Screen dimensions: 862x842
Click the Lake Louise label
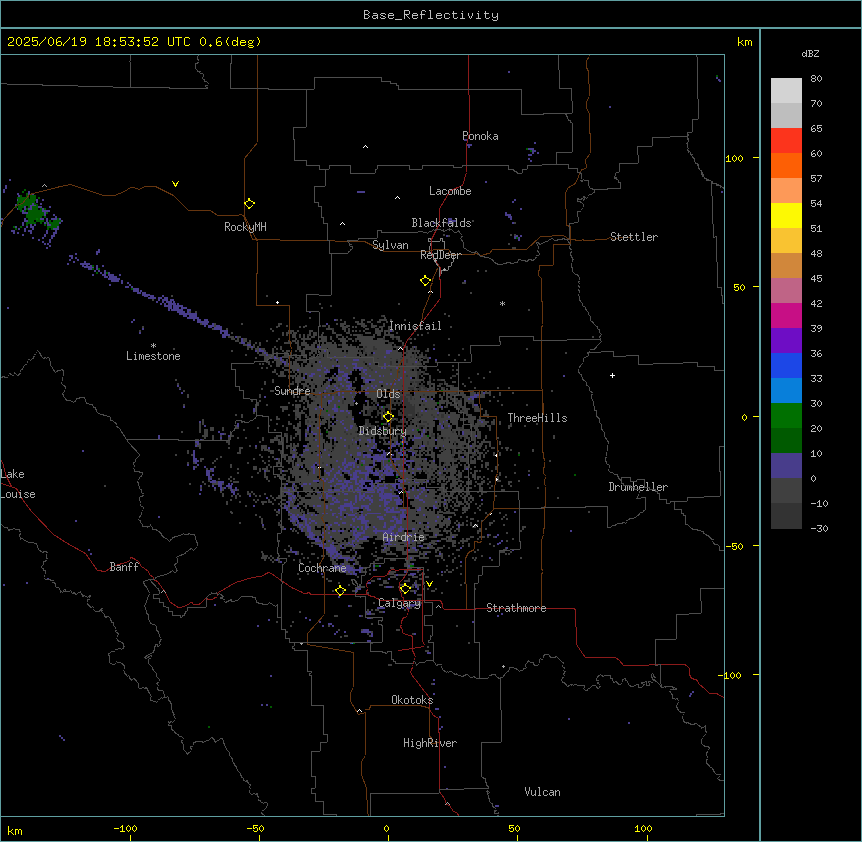click(x=18, y=484)
